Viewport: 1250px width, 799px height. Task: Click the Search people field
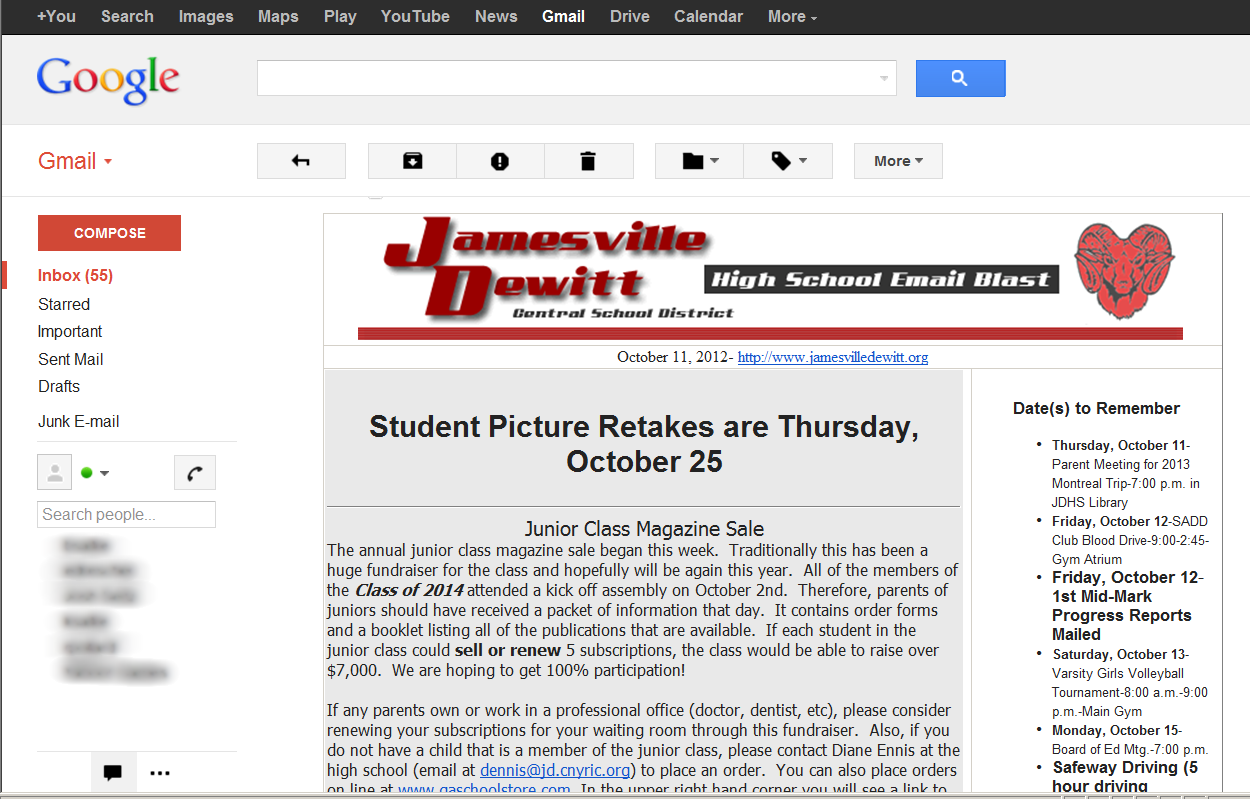coord(127,515)
